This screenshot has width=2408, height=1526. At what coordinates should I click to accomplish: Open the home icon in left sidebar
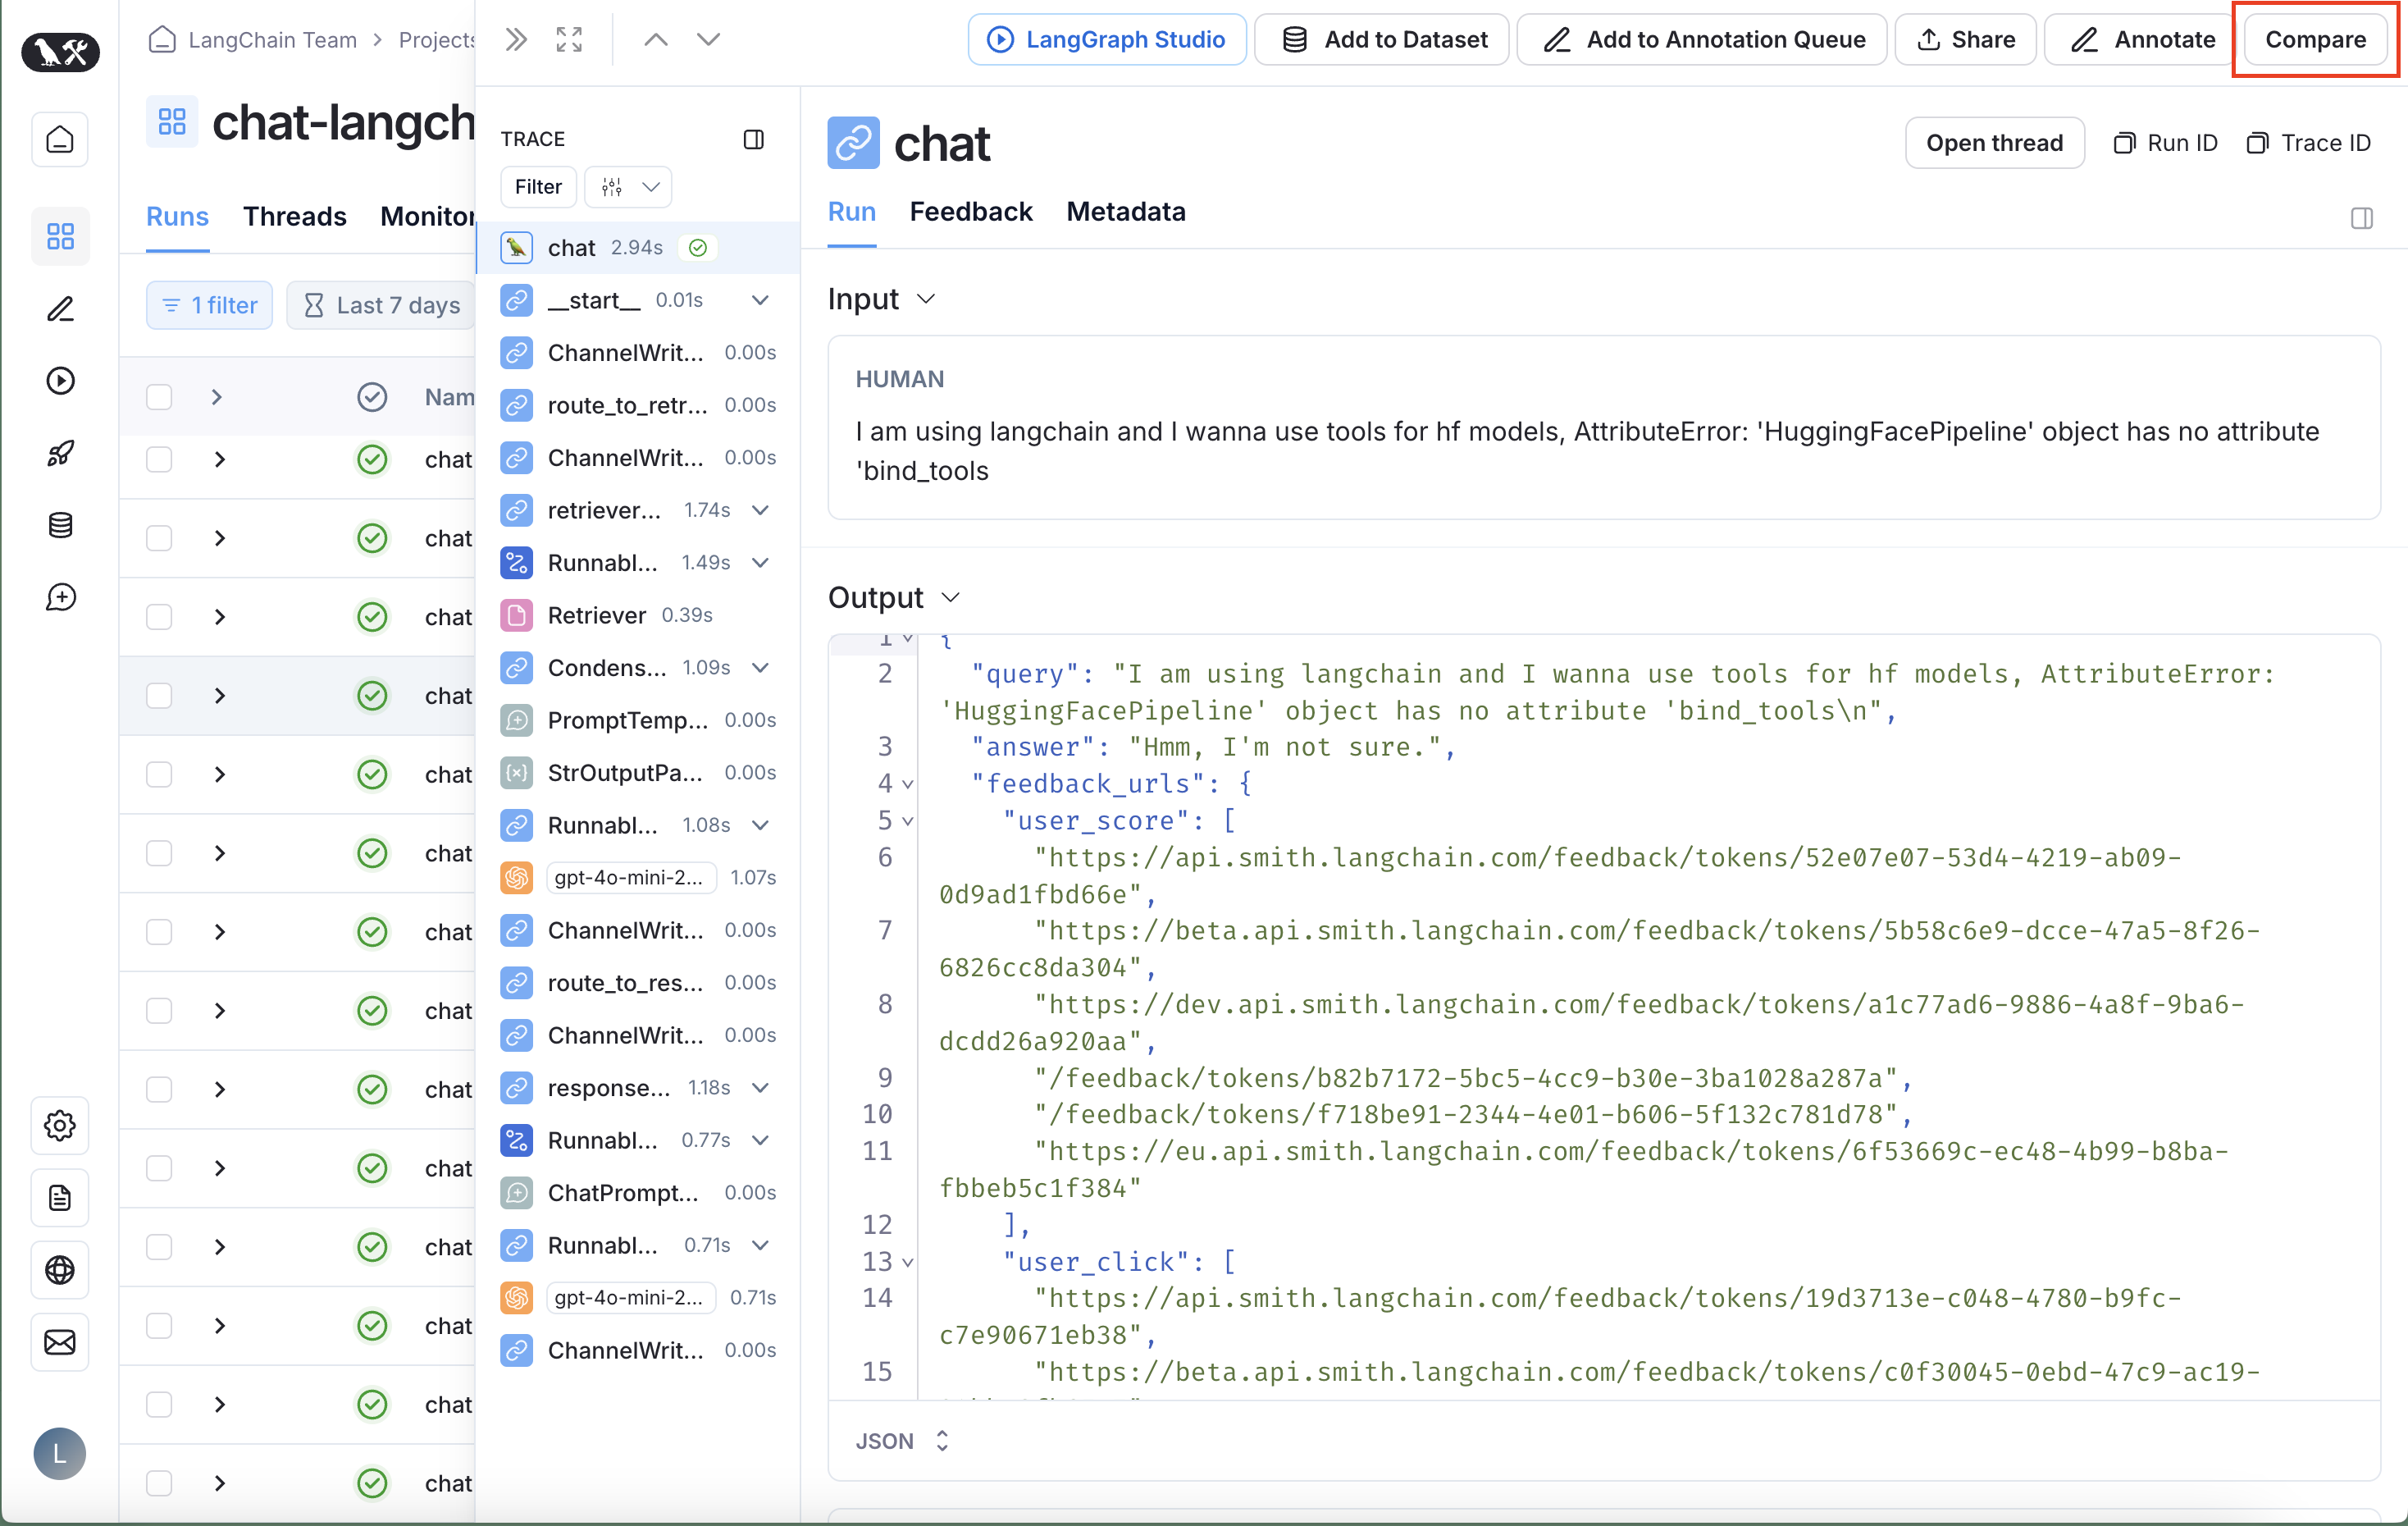pos(60,139)
